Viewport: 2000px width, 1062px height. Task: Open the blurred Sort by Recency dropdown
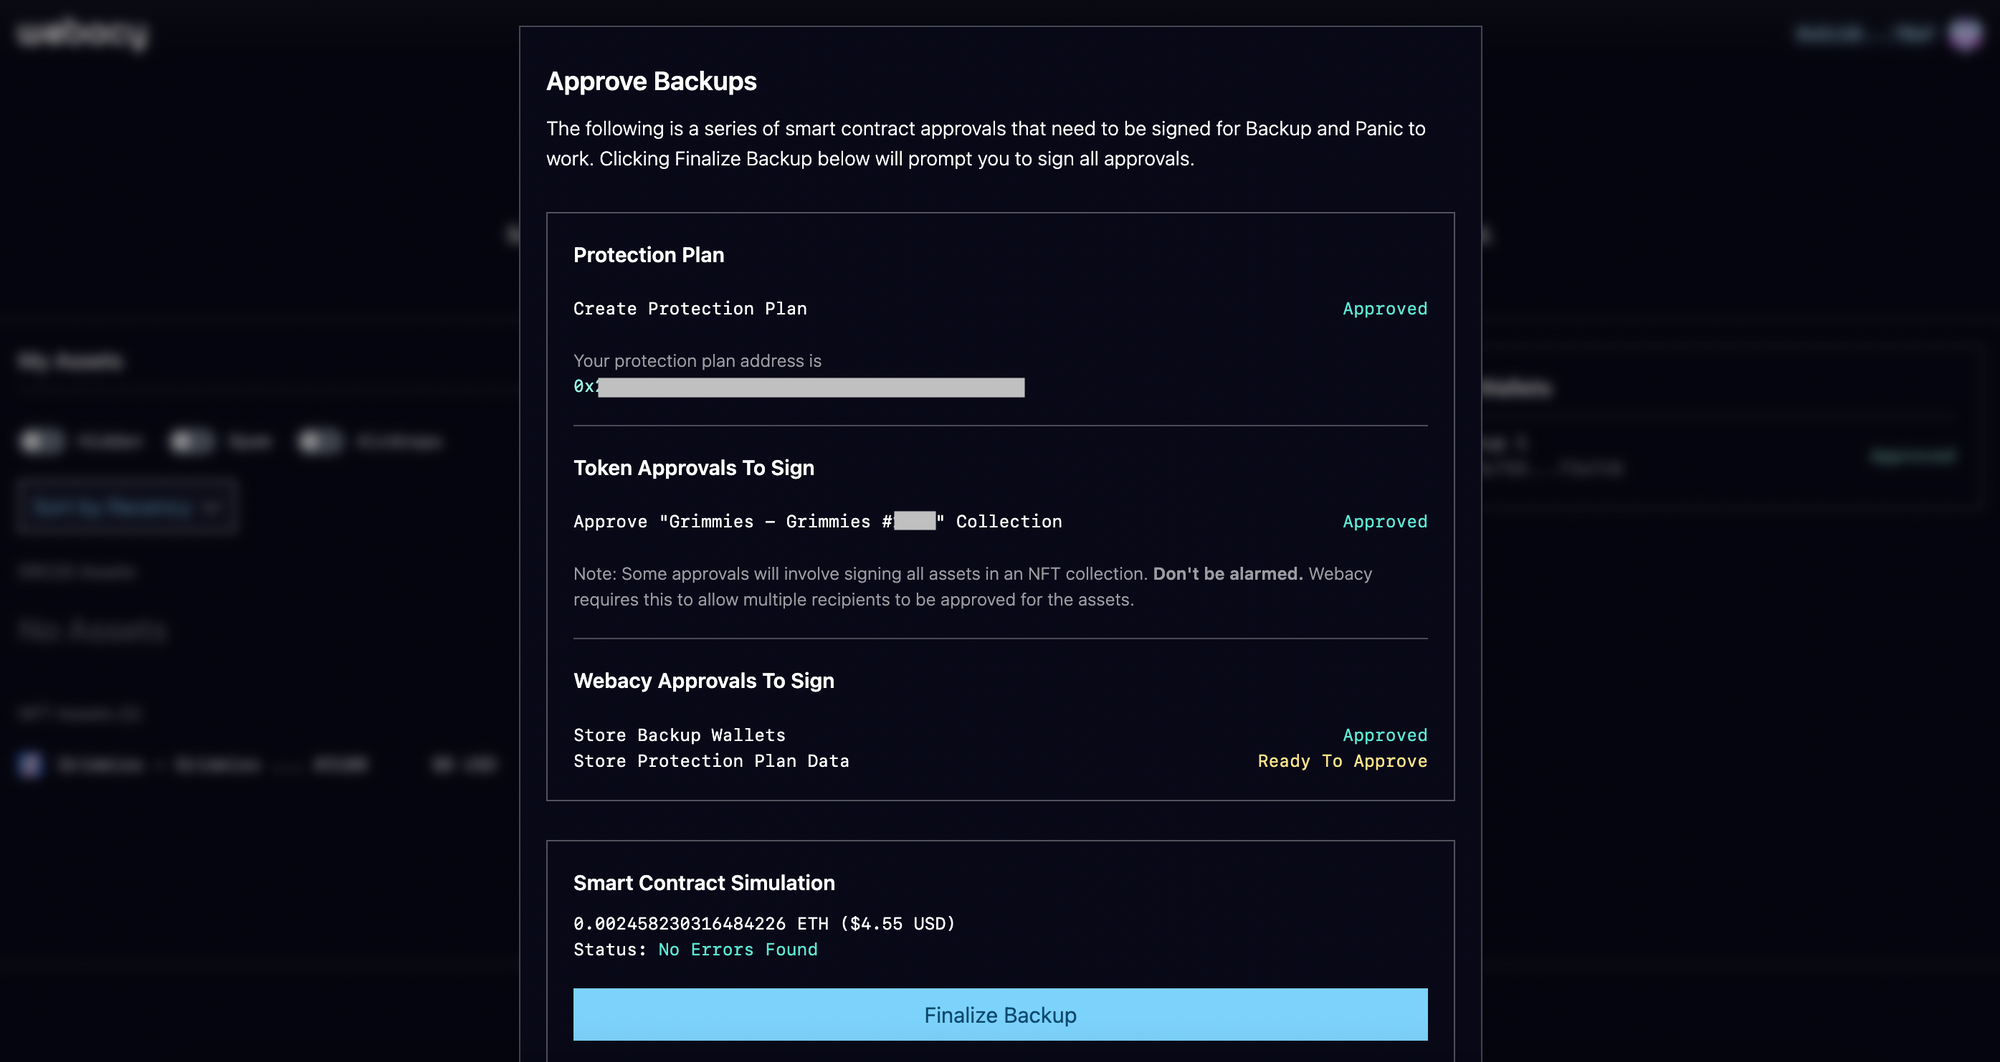[126, 507]
